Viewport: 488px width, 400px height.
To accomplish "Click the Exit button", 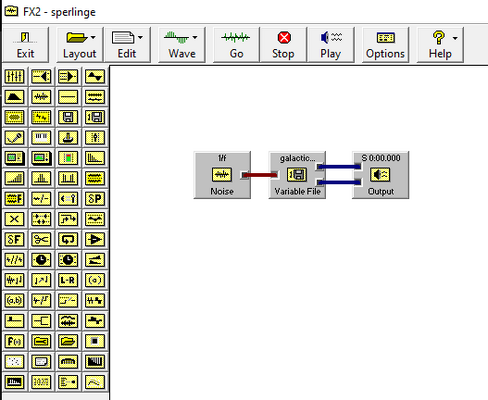I will click(25, 45).
